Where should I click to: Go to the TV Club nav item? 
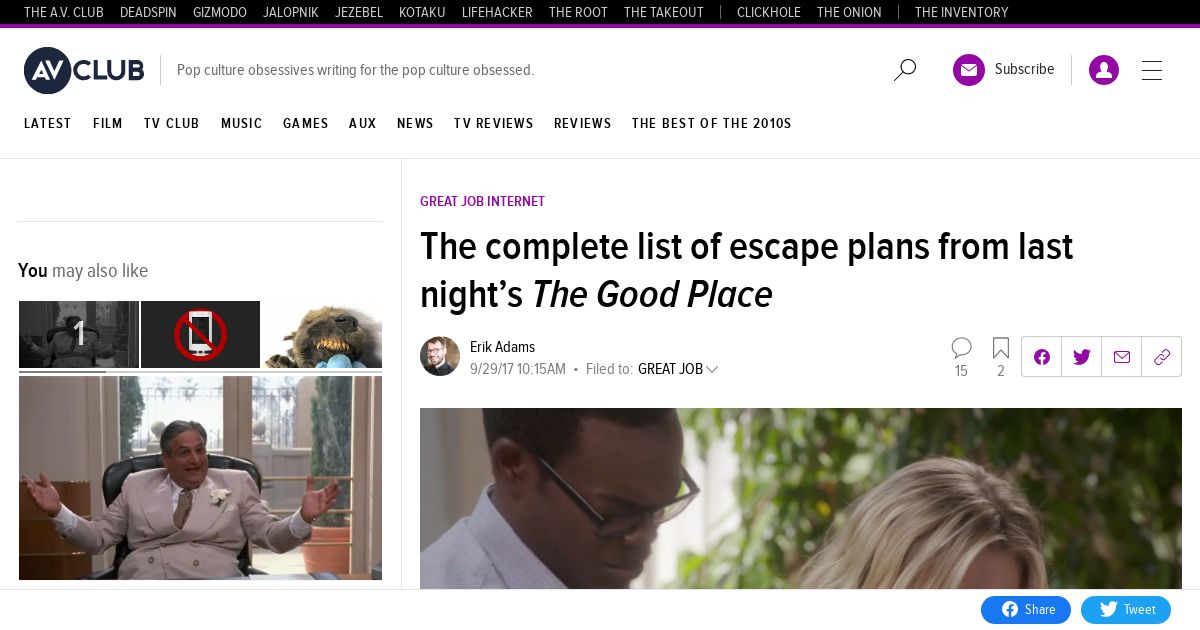coord(172,124)
